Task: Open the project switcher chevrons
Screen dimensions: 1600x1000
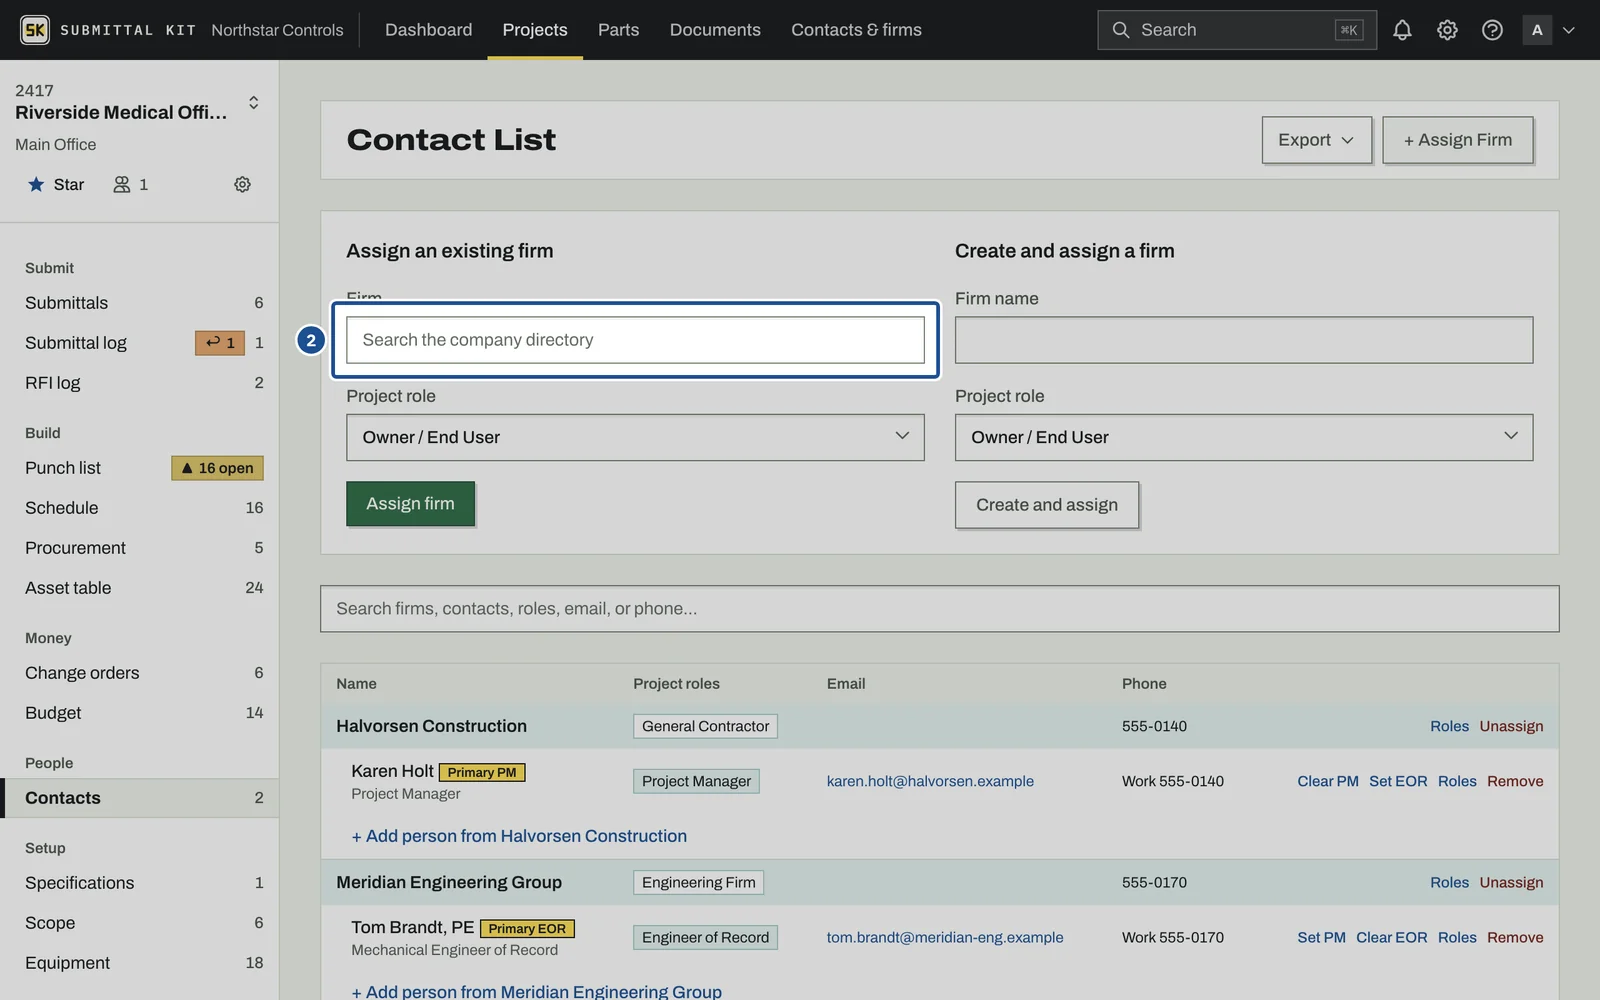Action: (254, 102)
